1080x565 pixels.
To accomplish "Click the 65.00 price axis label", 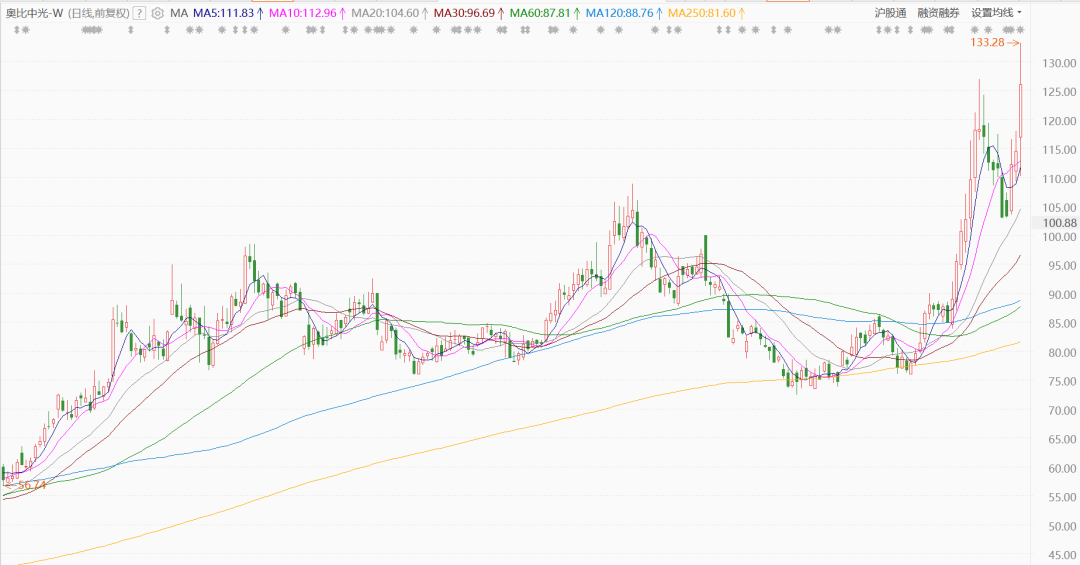I will coord(1061,439).
